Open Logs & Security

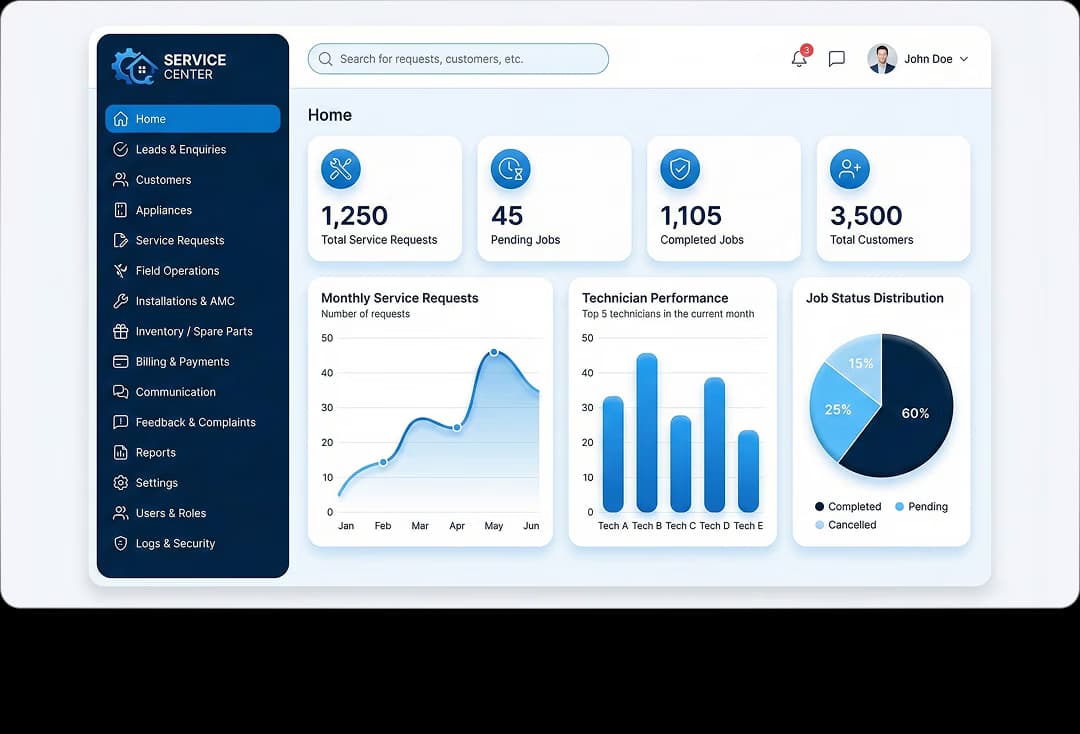(173, 543)
